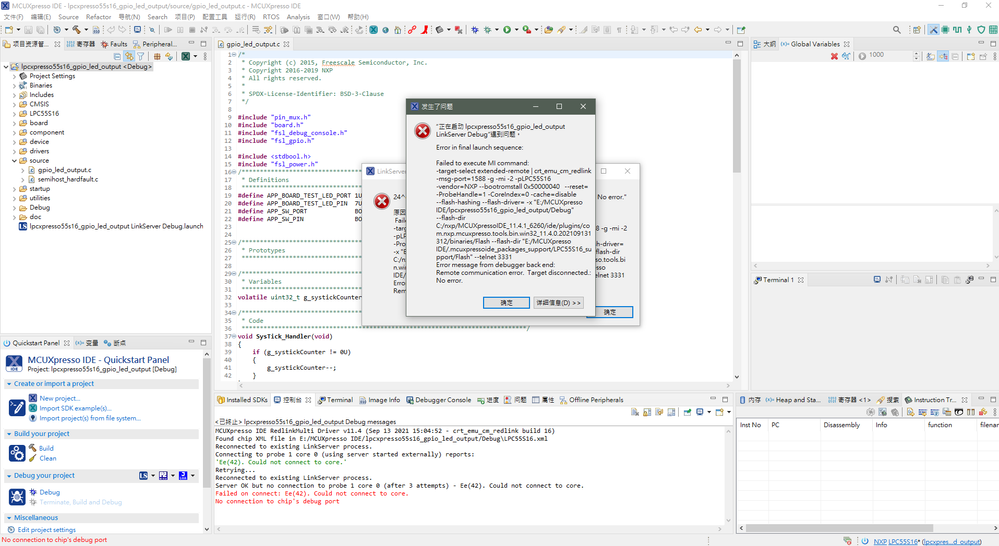Click LinkServer LS debug probe icon in Quickstart

click(x=144, y=476)
